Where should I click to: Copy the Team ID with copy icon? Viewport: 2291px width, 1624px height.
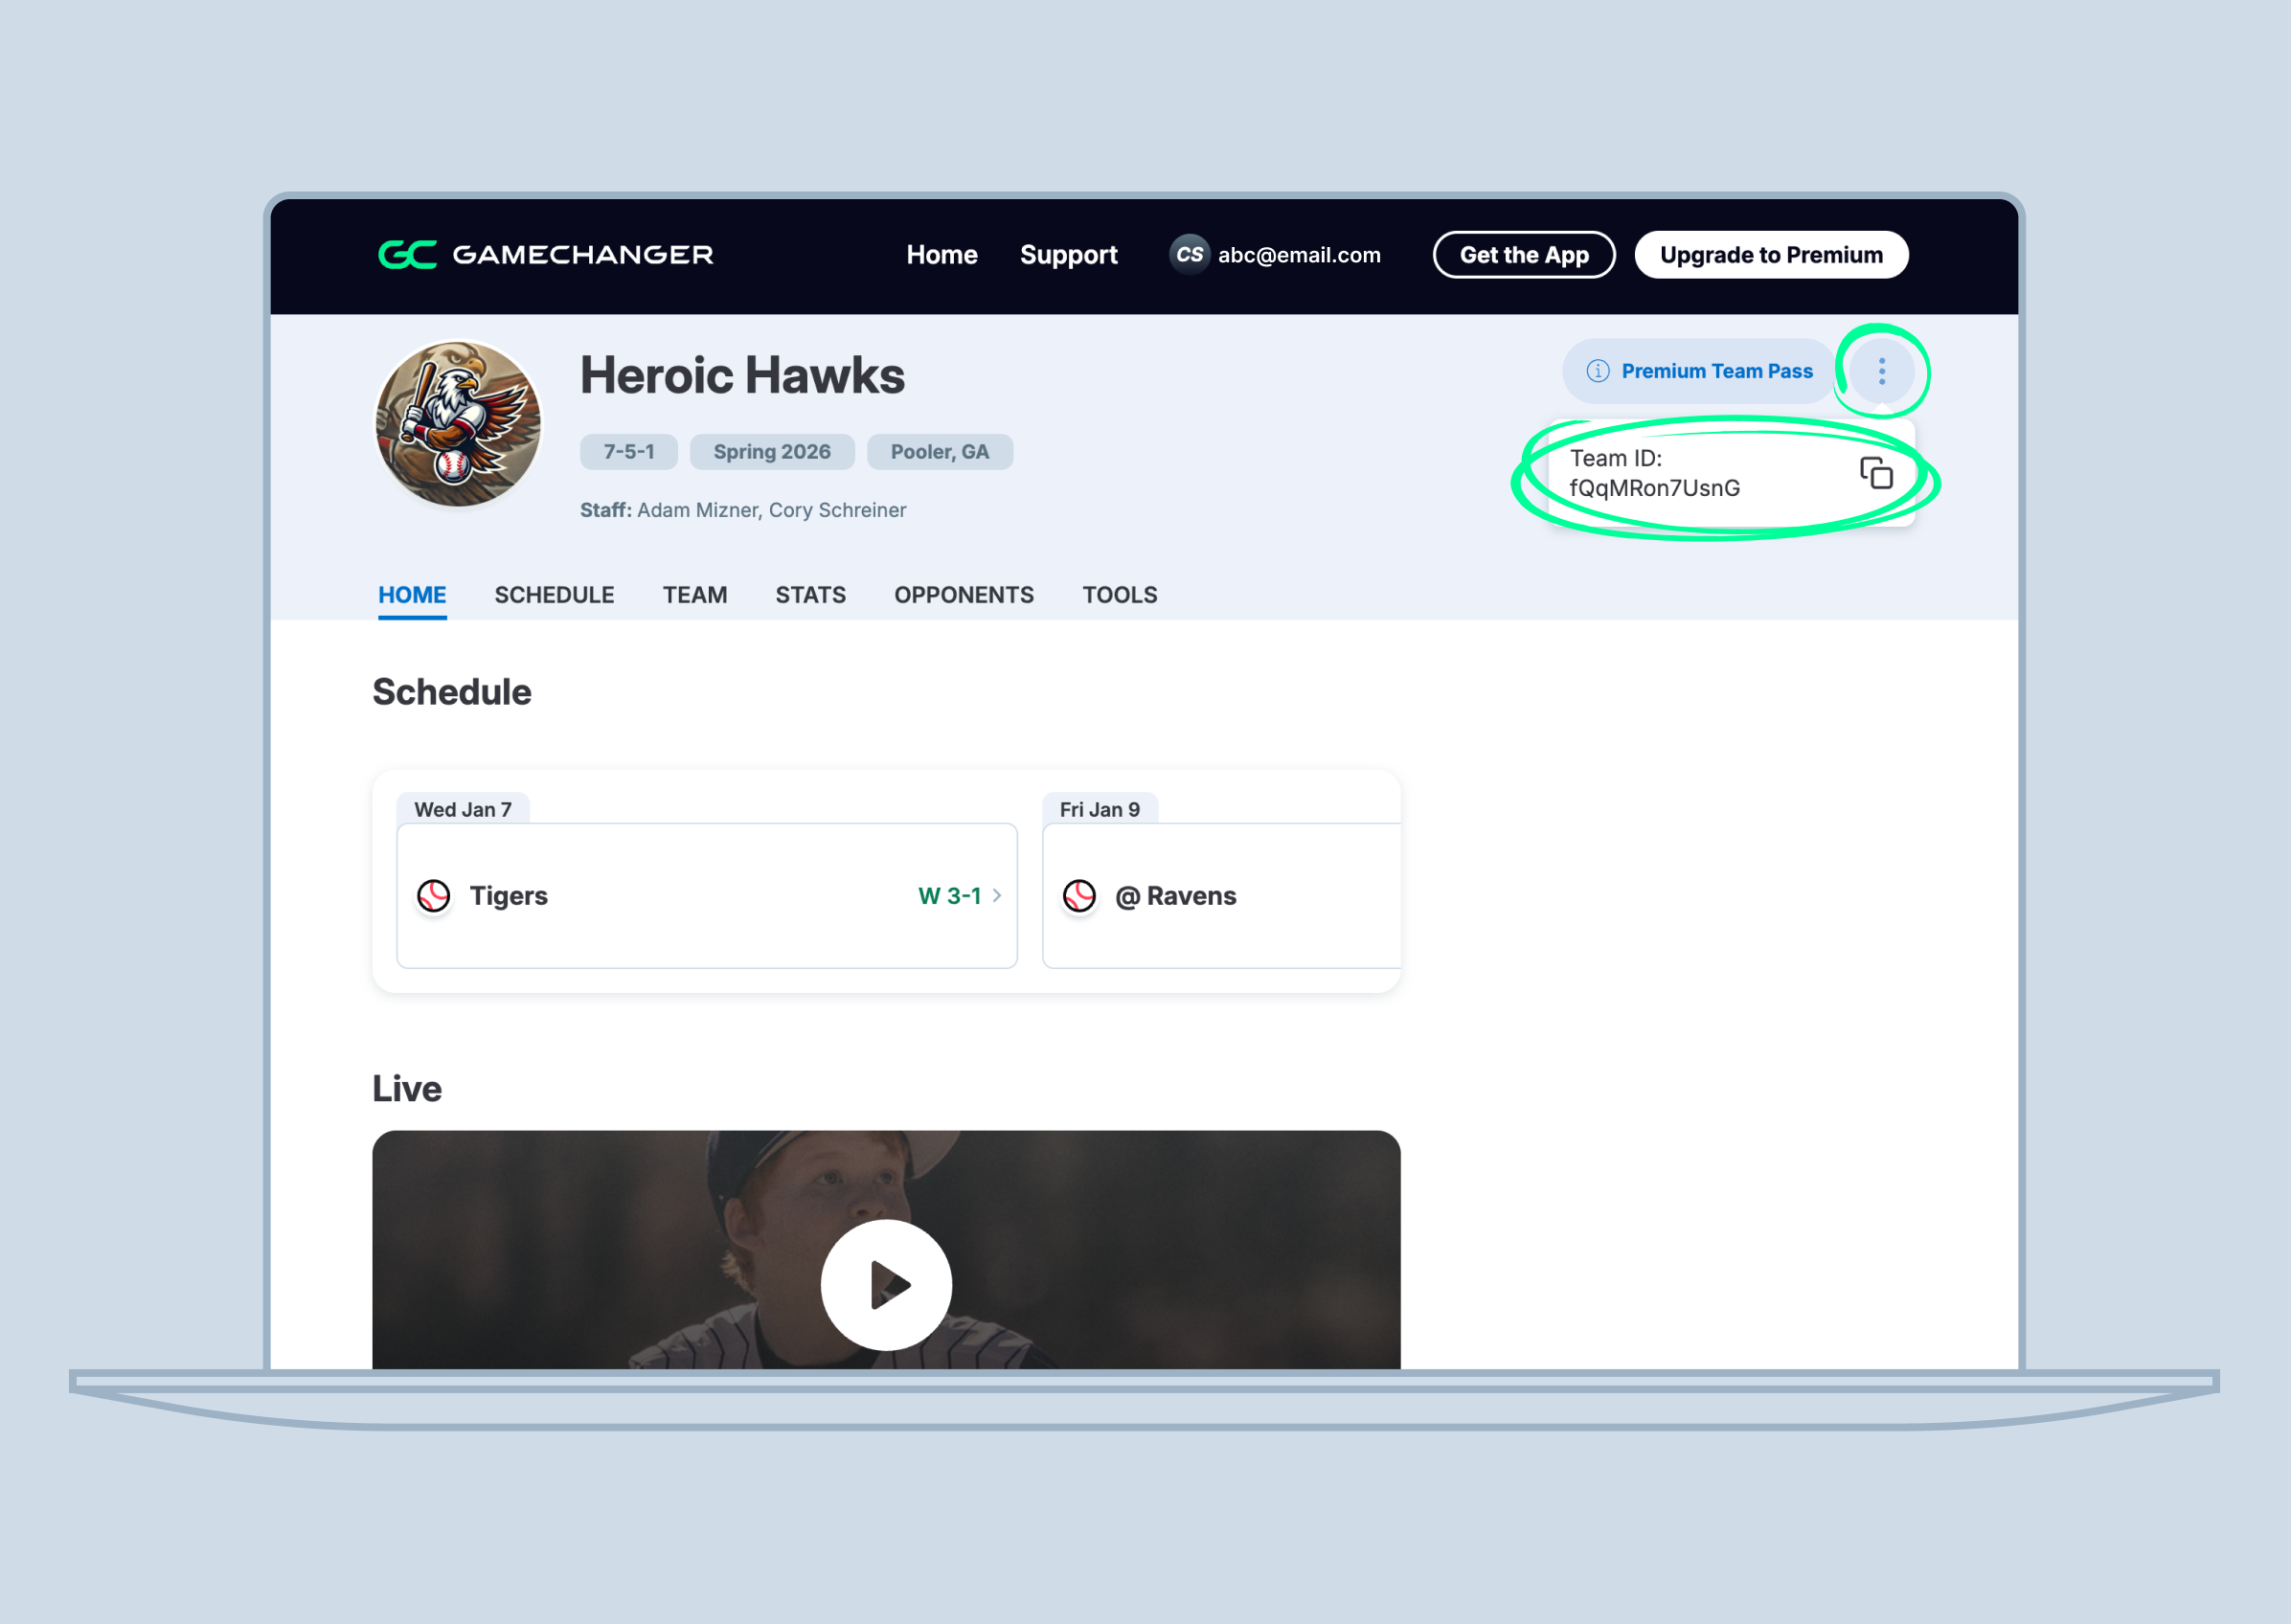1876,473
